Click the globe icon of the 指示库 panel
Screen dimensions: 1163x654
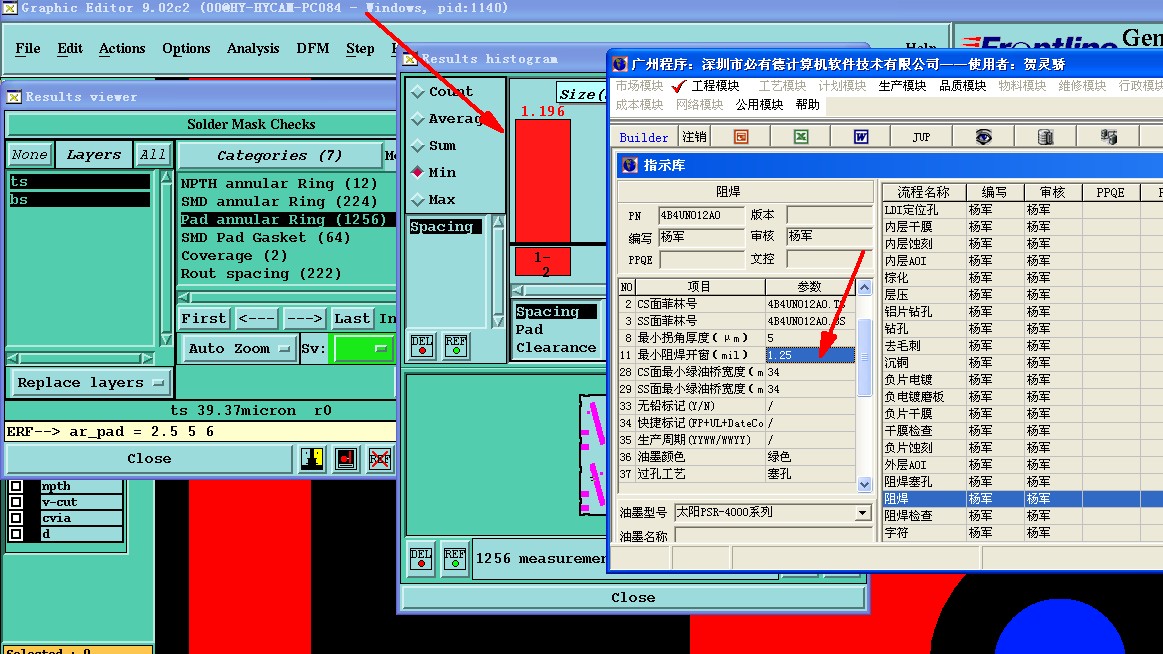click(630, 165)
